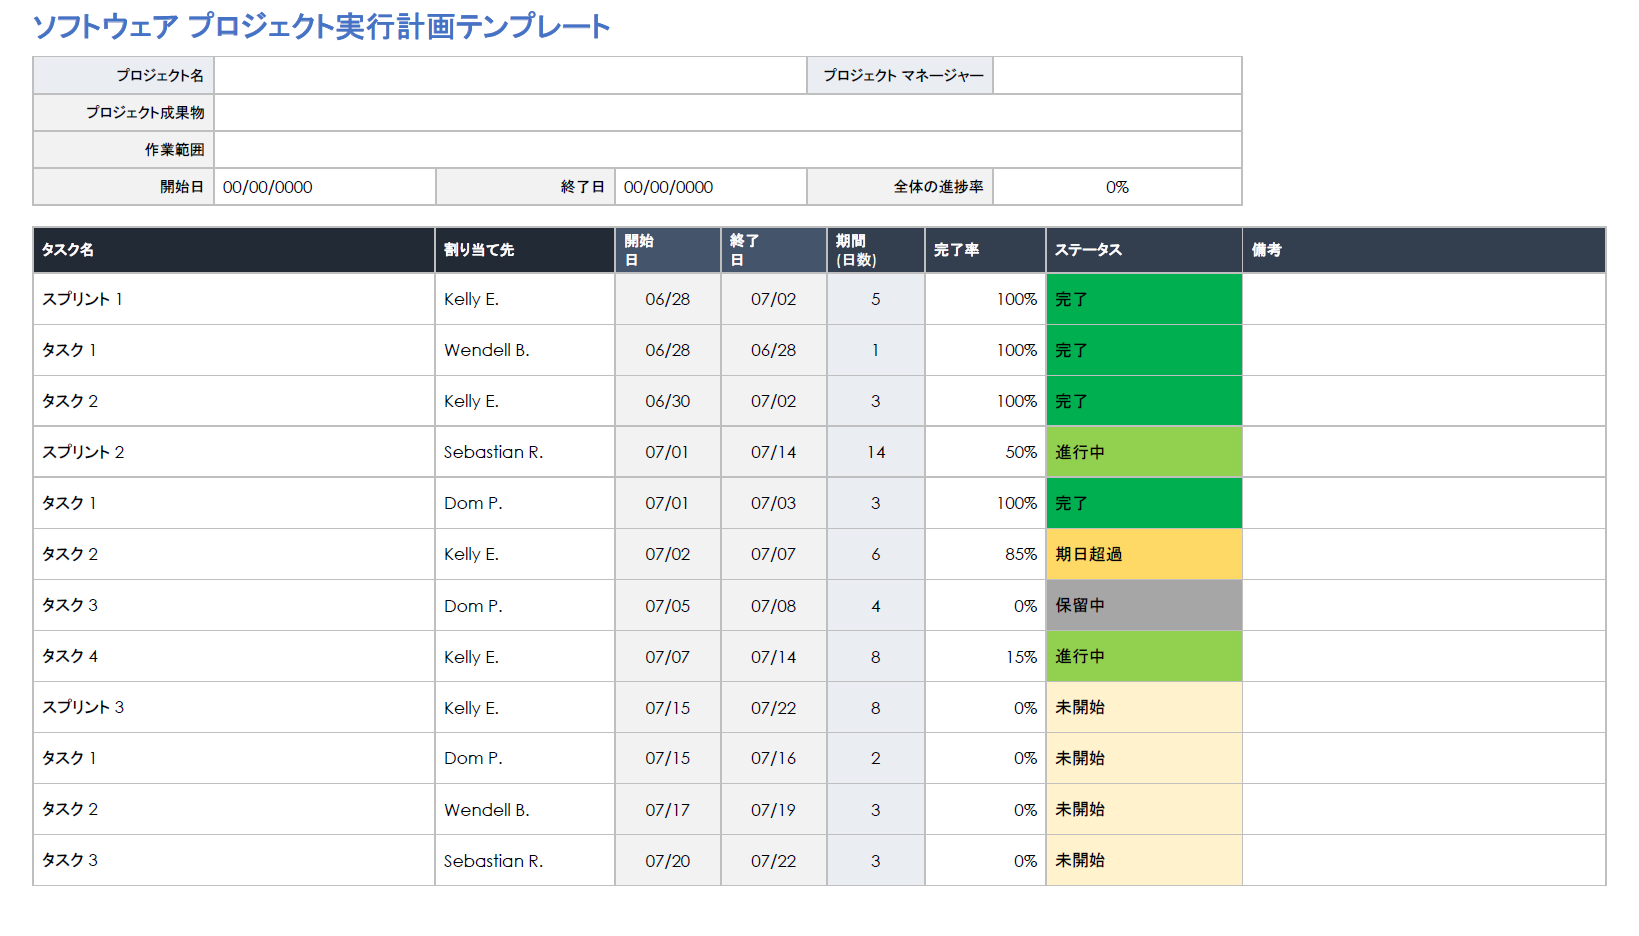Click the duration 4 cell
This screenshot has width=1639, height=936.
click(x=876, y=605)
